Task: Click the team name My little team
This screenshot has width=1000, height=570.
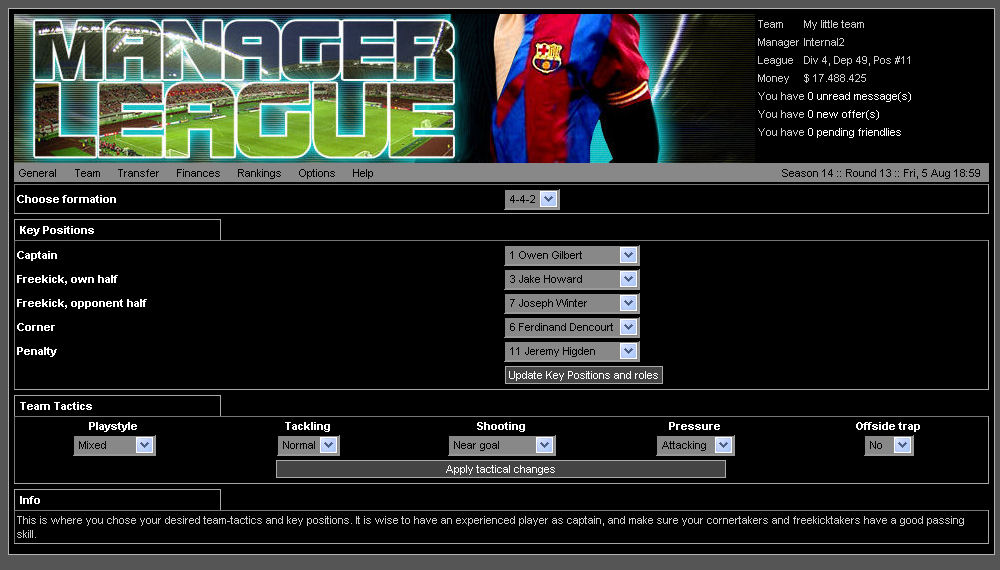Action: tap(834, 24)
